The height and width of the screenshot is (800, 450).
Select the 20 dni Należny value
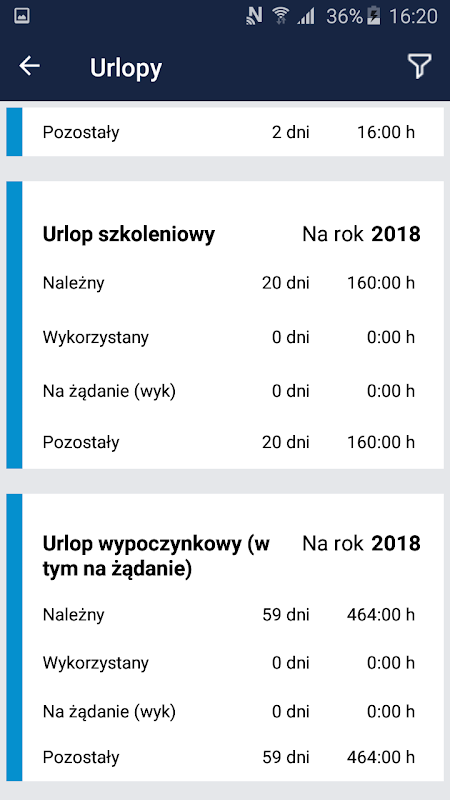coord(286,283)
